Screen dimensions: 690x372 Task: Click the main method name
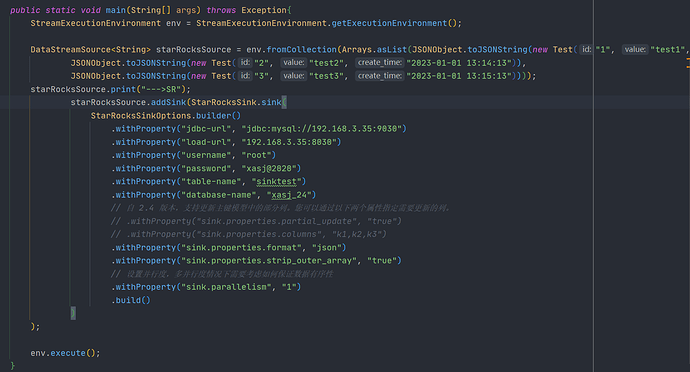(116, 10)
